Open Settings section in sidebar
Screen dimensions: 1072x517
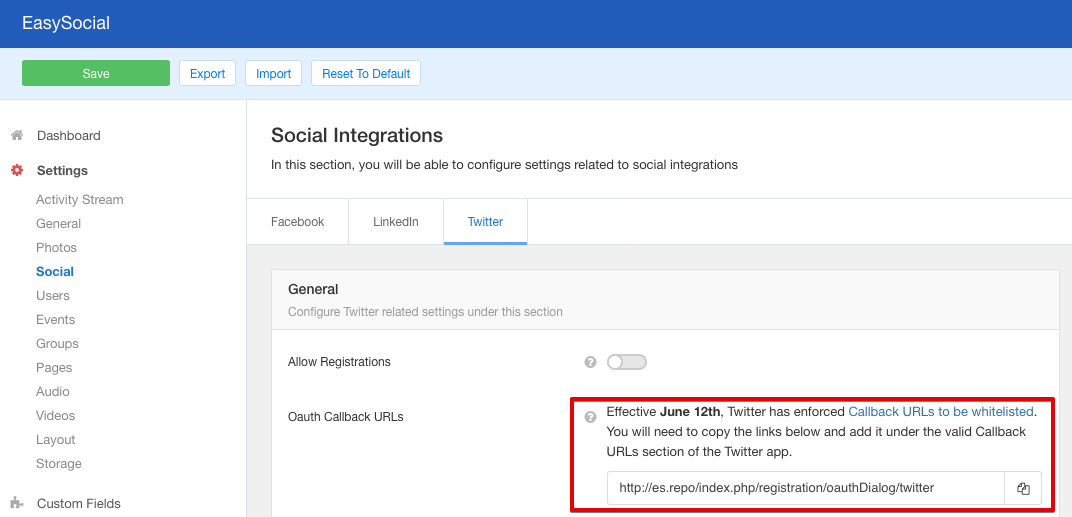[62, 170]
